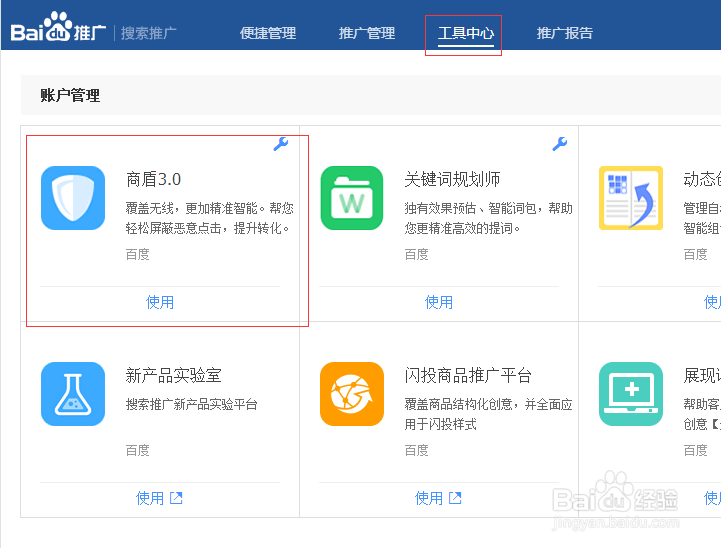Viewport: 721px width, 548px height.
Task: Click 百度 label under 新产品实验室
Action: click(137, 450)
